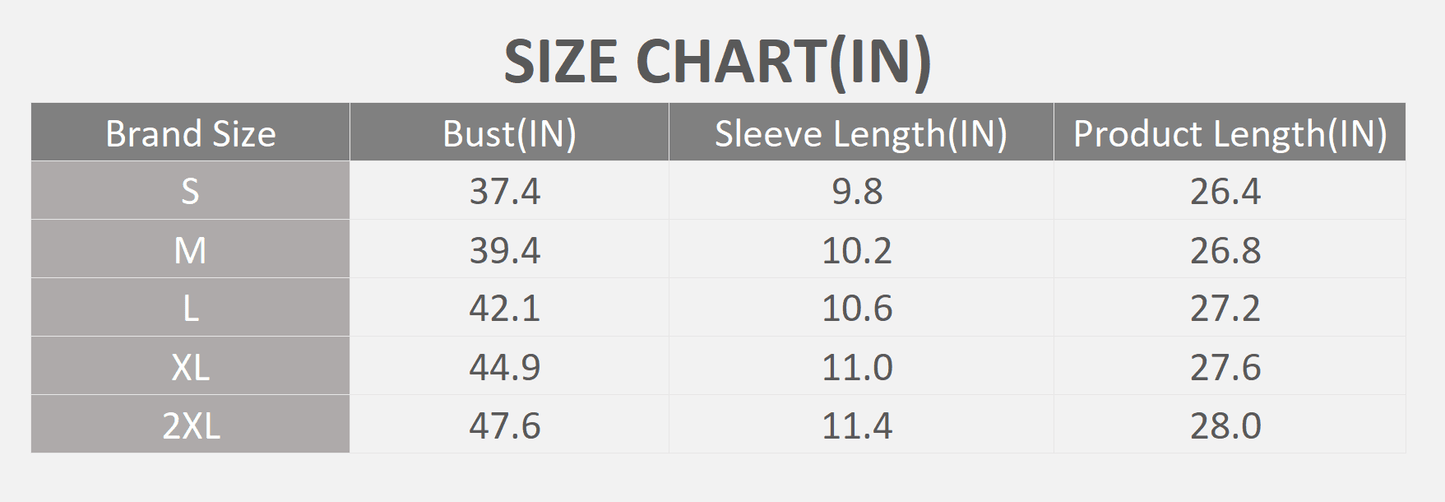Image resolution: width=1445 pixels, height=502 pixels.
Task: Select the 39.4 bust value cell
Action: pos(509,249)
